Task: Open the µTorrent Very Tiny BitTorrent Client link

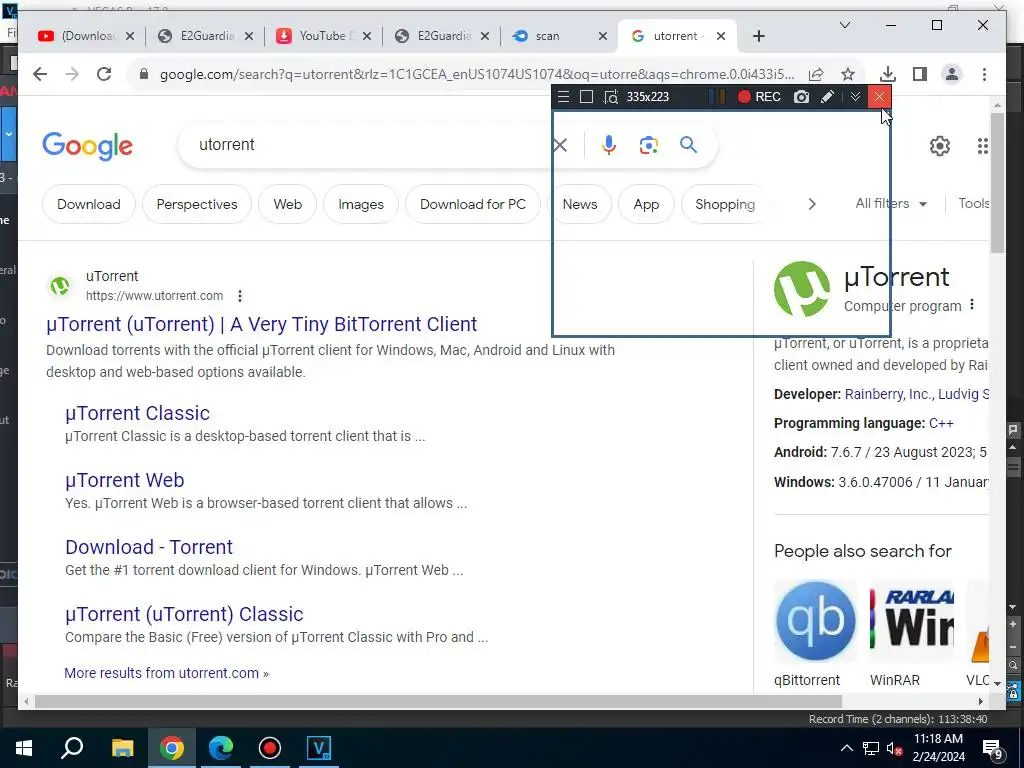Action: [261, 324]
